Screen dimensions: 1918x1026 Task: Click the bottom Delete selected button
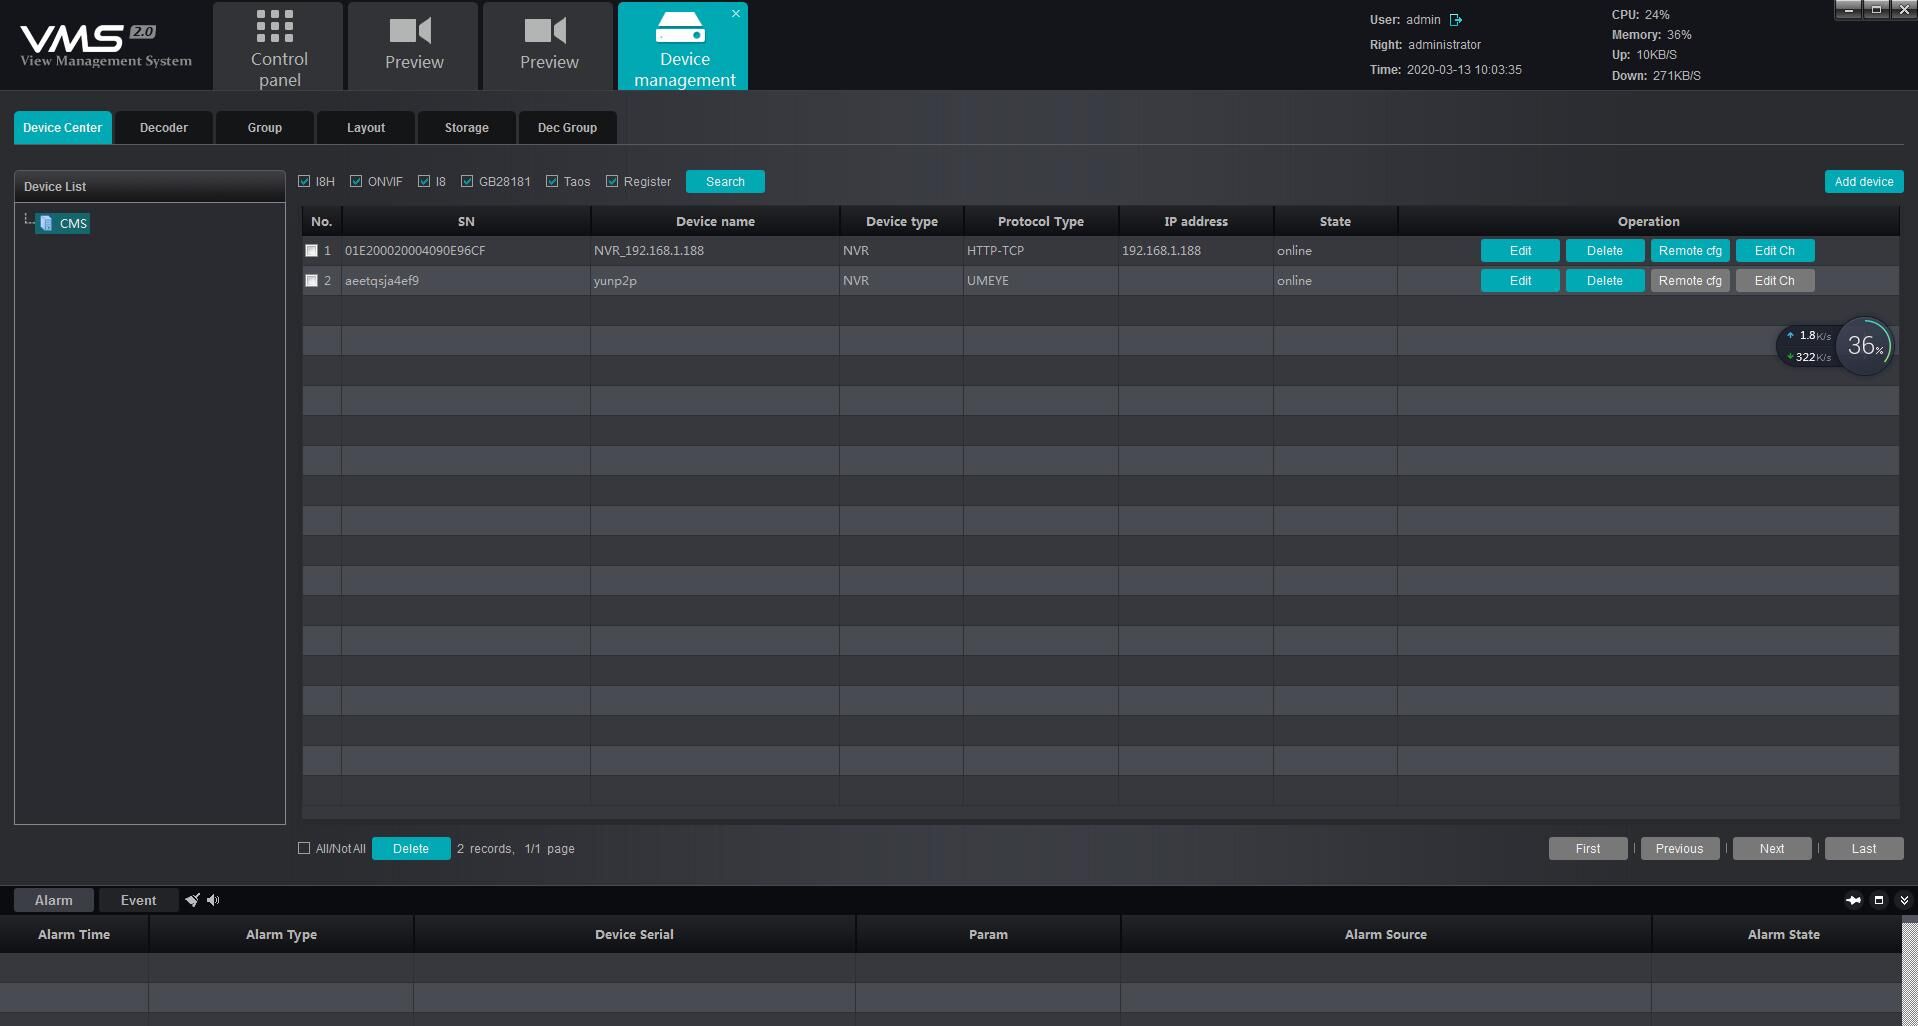pyautogui.click(x=411, y=849)
